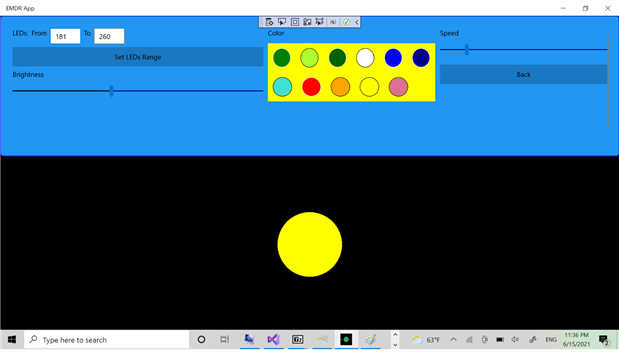
Task: Click the Brightness label
Action: click(28, 75)
